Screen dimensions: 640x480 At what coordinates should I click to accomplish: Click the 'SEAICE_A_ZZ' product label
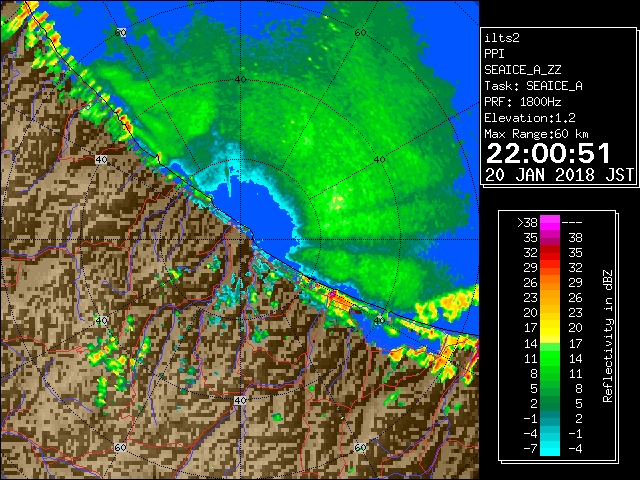click(x=523, y=70)
